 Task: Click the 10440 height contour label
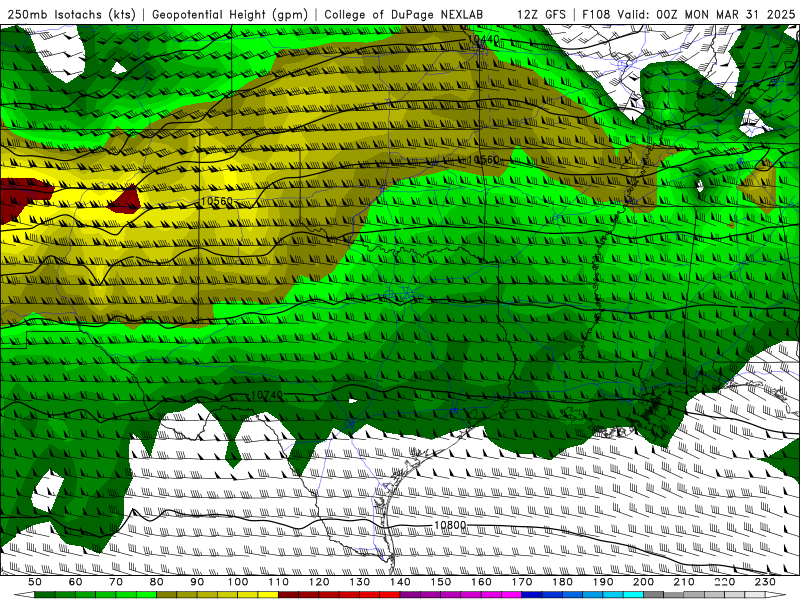[483, 39]
